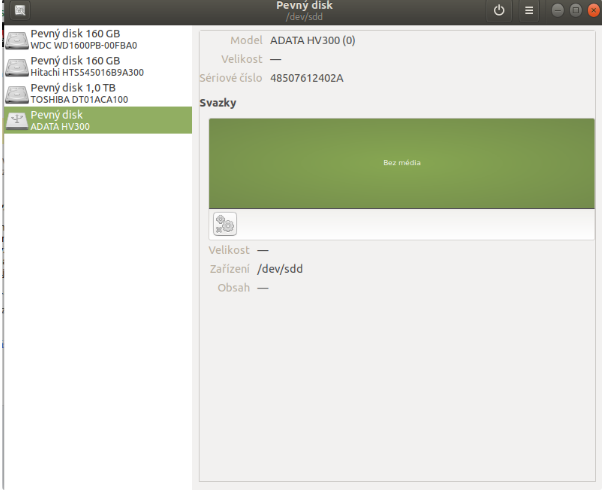Click the model value ADATA HV300 (0)
Viewport: 602px width, 493px height.
tap(313, 40)
